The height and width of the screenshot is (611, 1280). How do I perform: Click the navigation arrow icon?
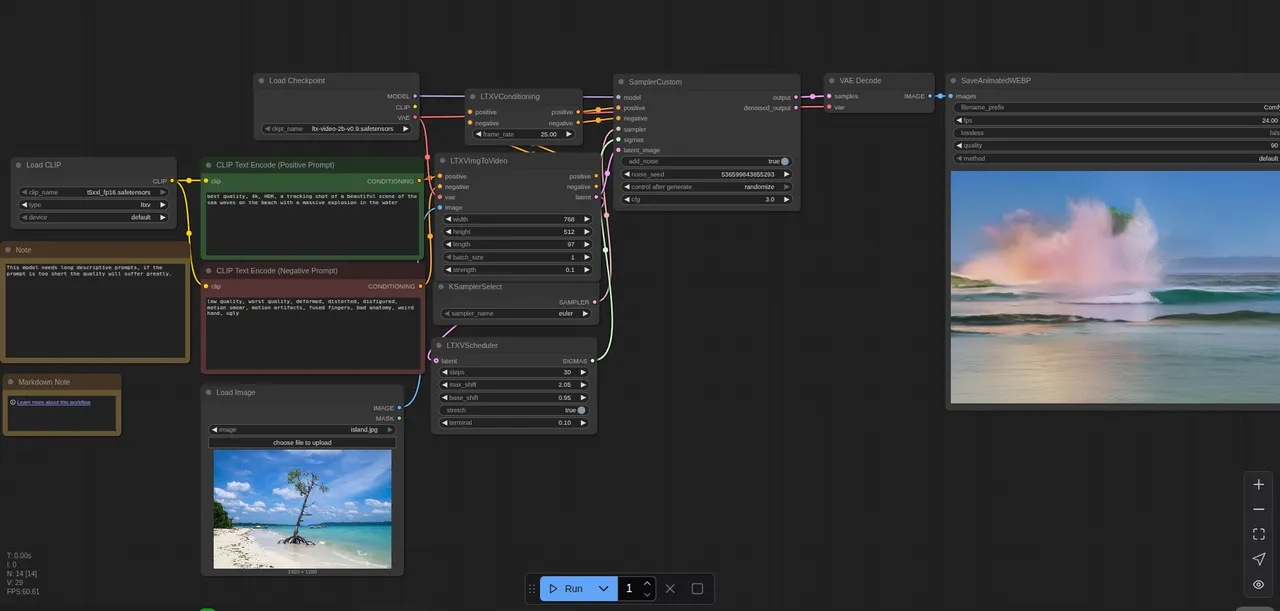pos(1258,559)
